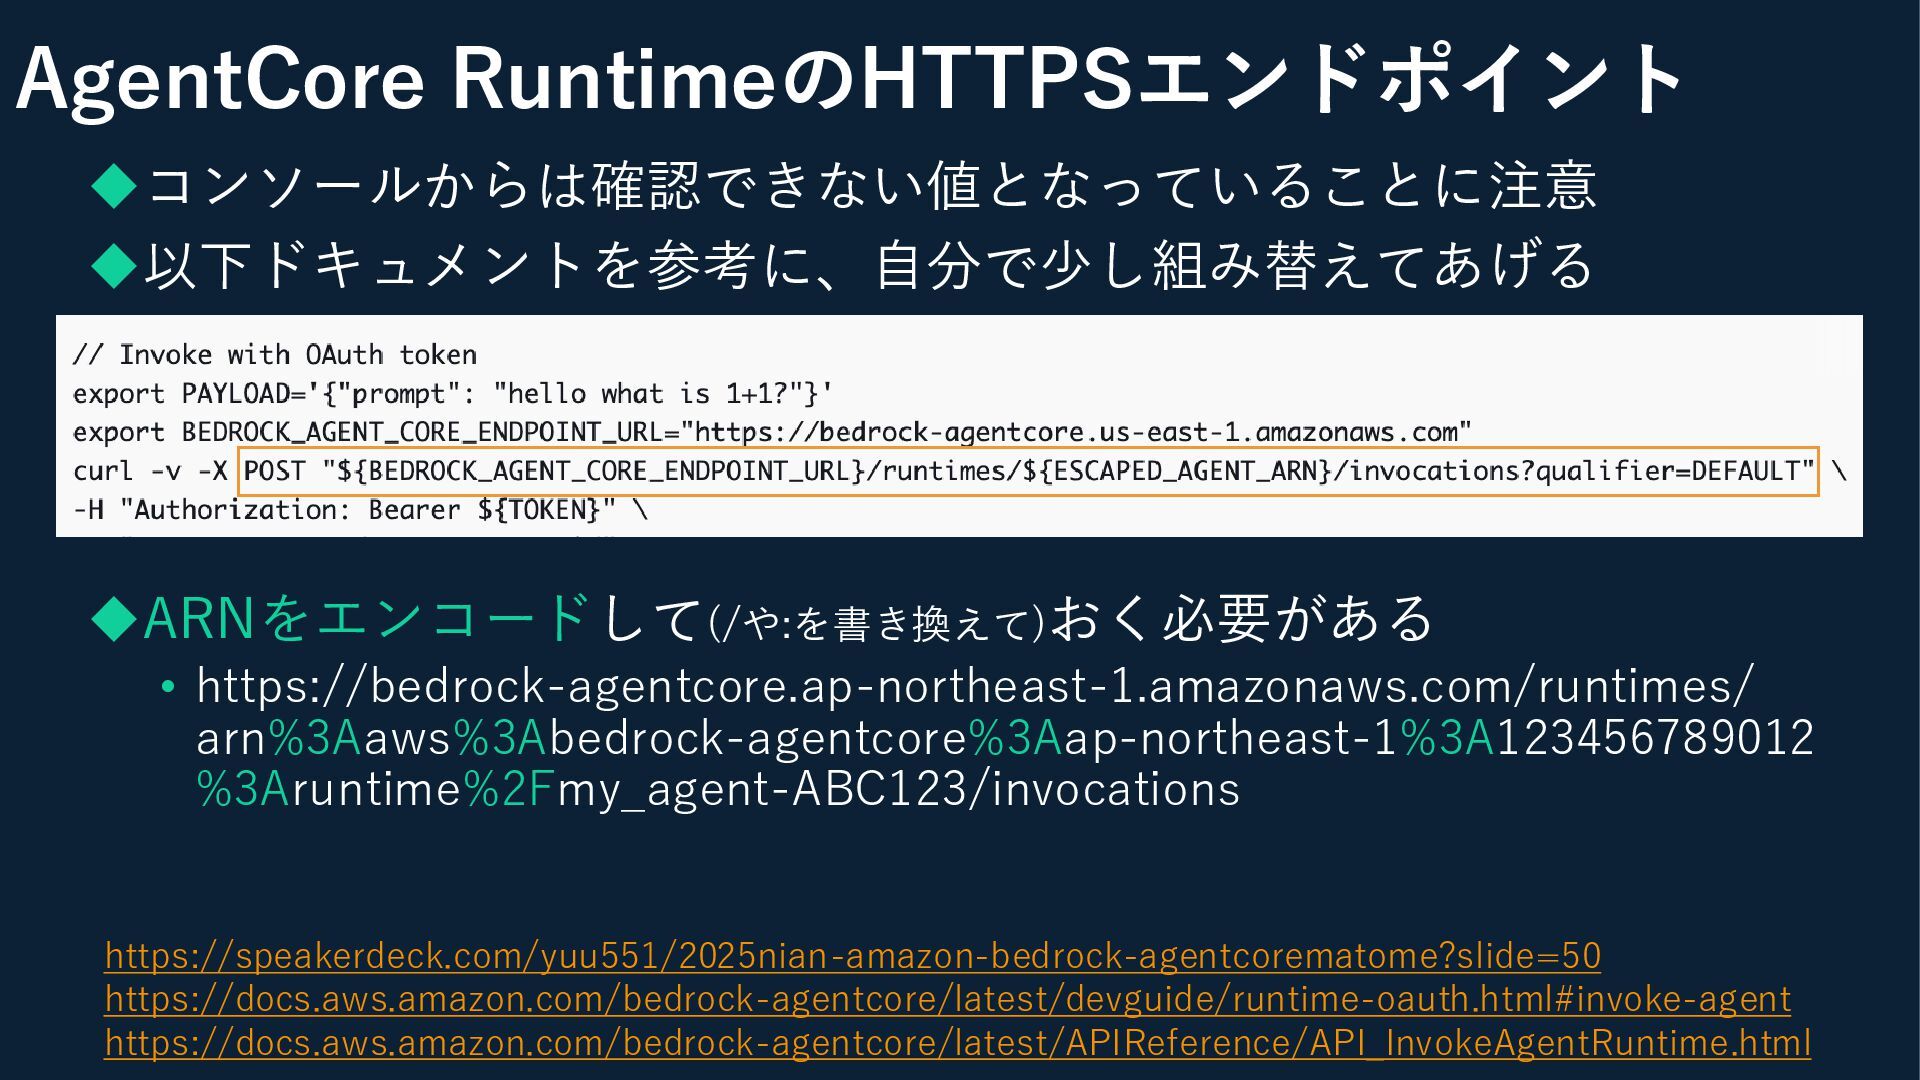
Task: Click the green diamond bullet before 以下ドキュメント
Action: 114,266
